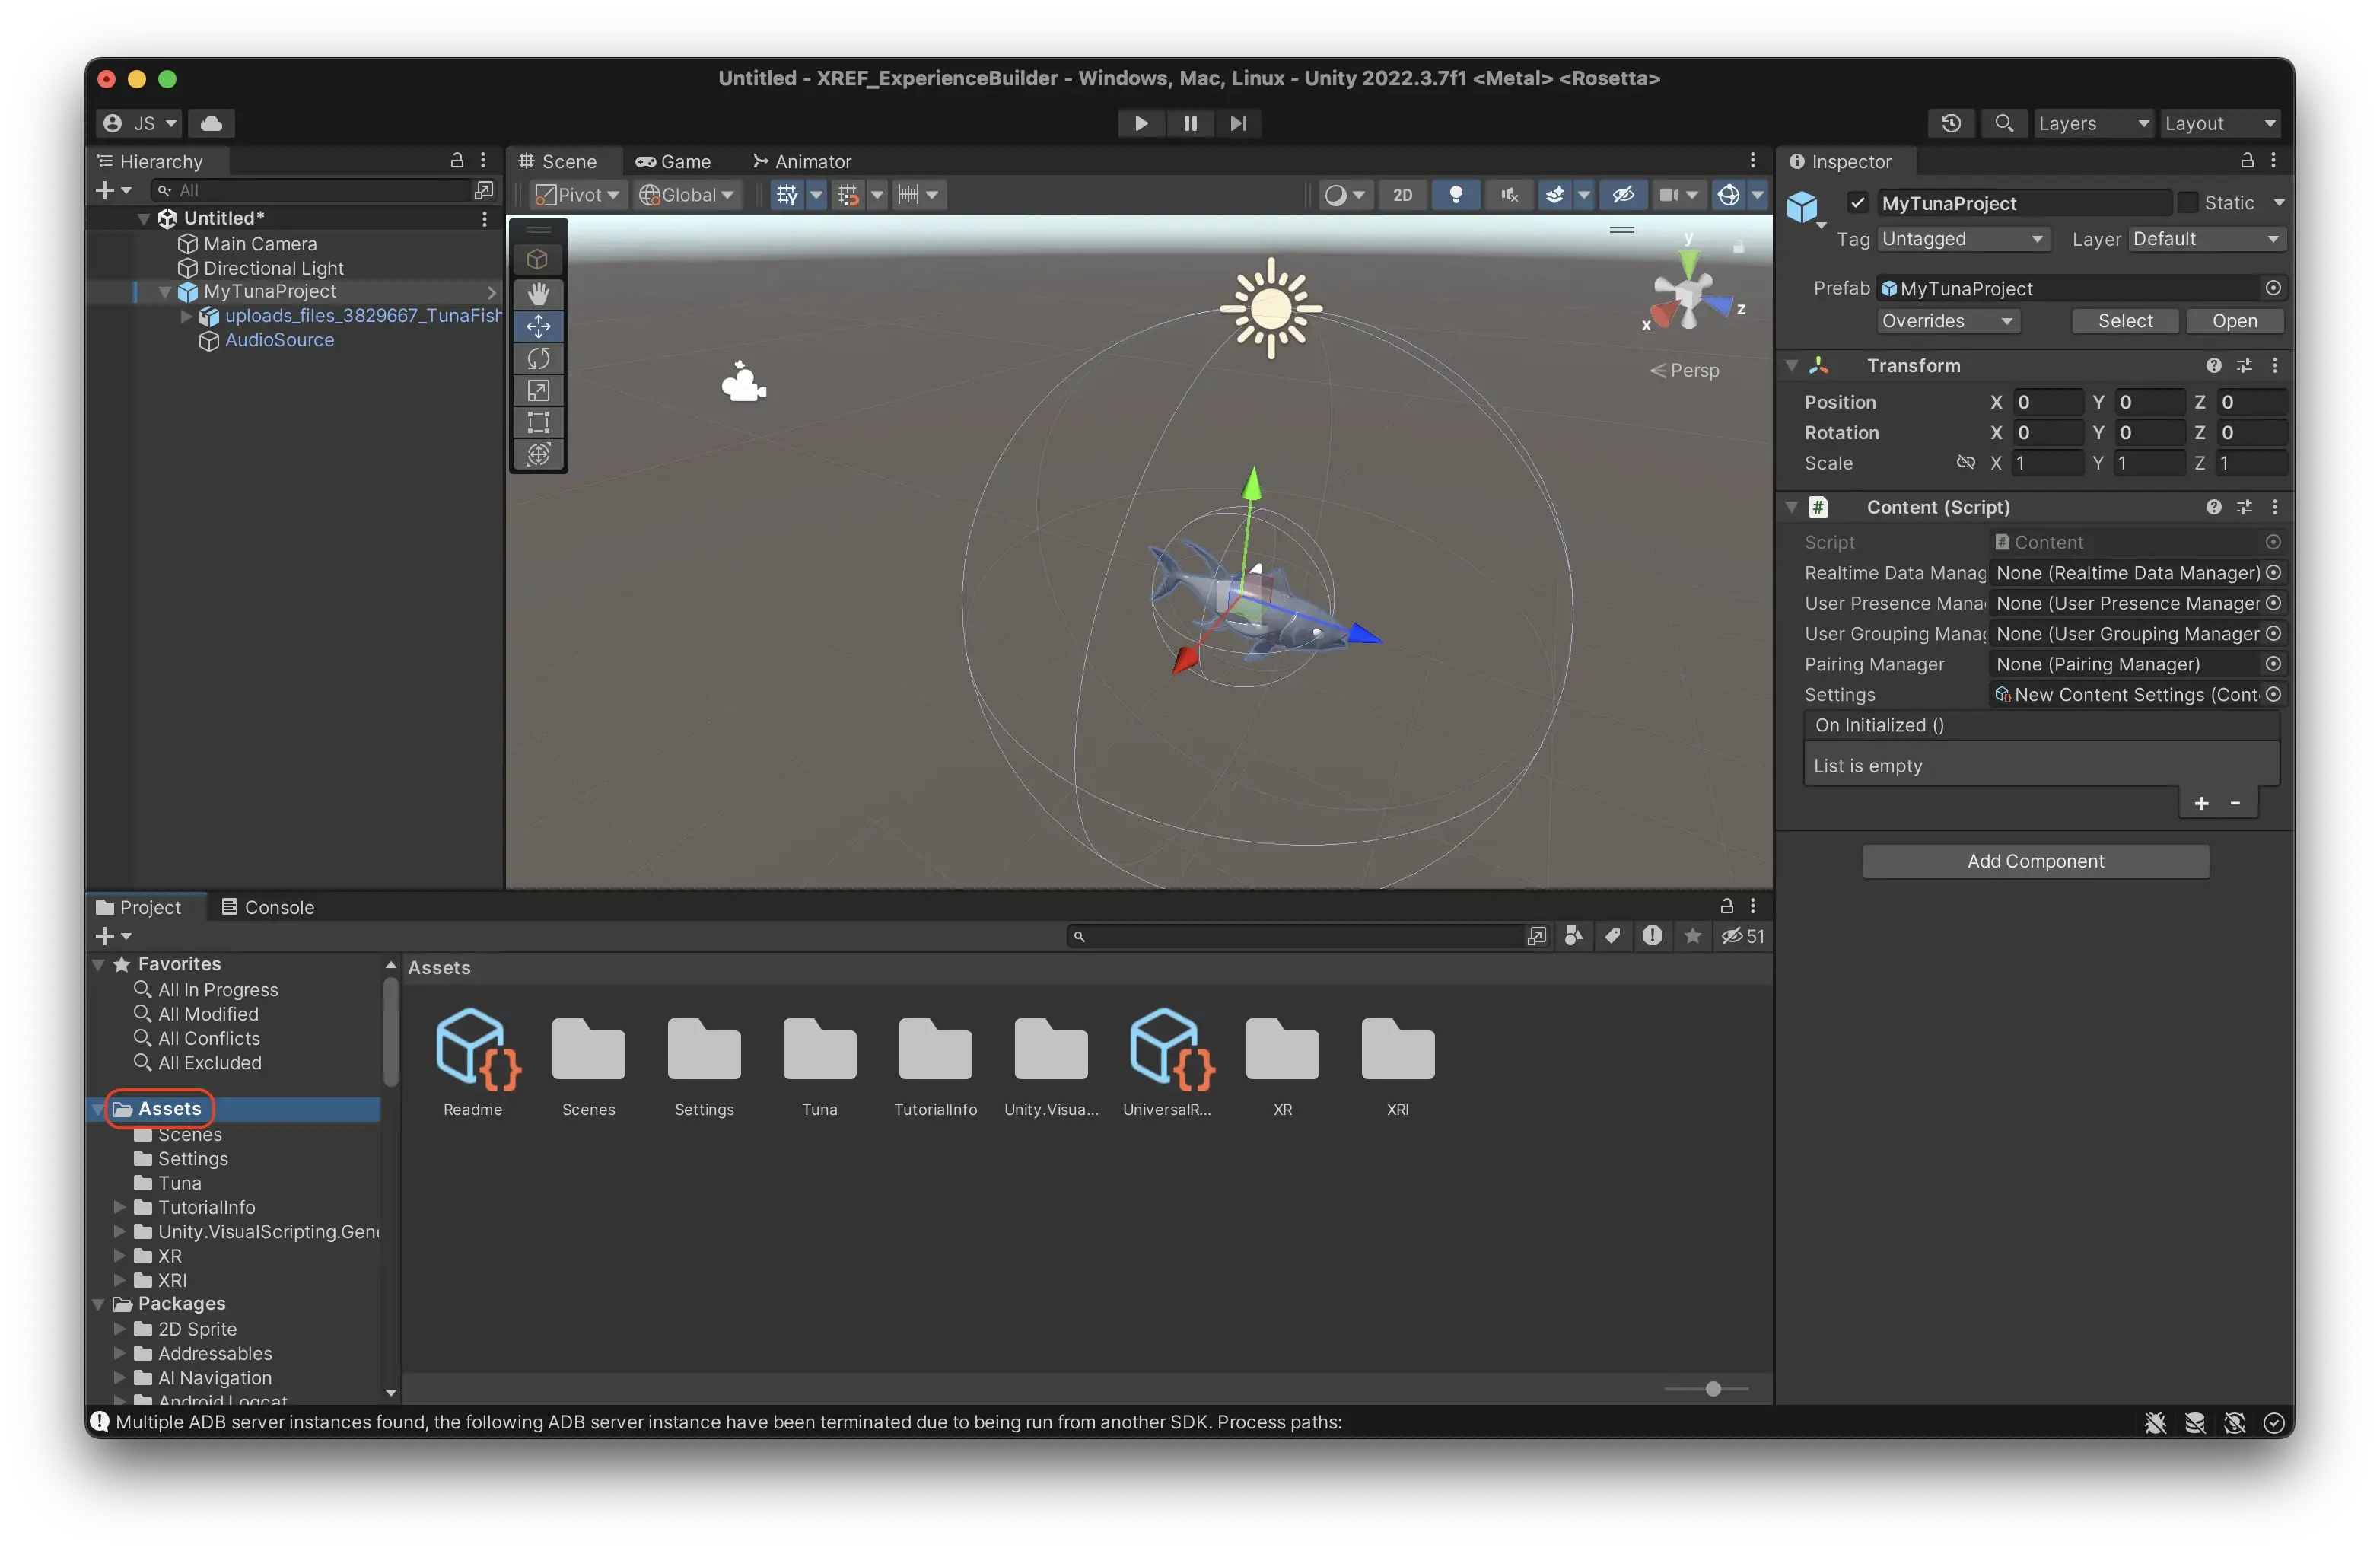Enable the Static checkbox
Screen dimensions: 2380x1551
tap(2188, 203)
